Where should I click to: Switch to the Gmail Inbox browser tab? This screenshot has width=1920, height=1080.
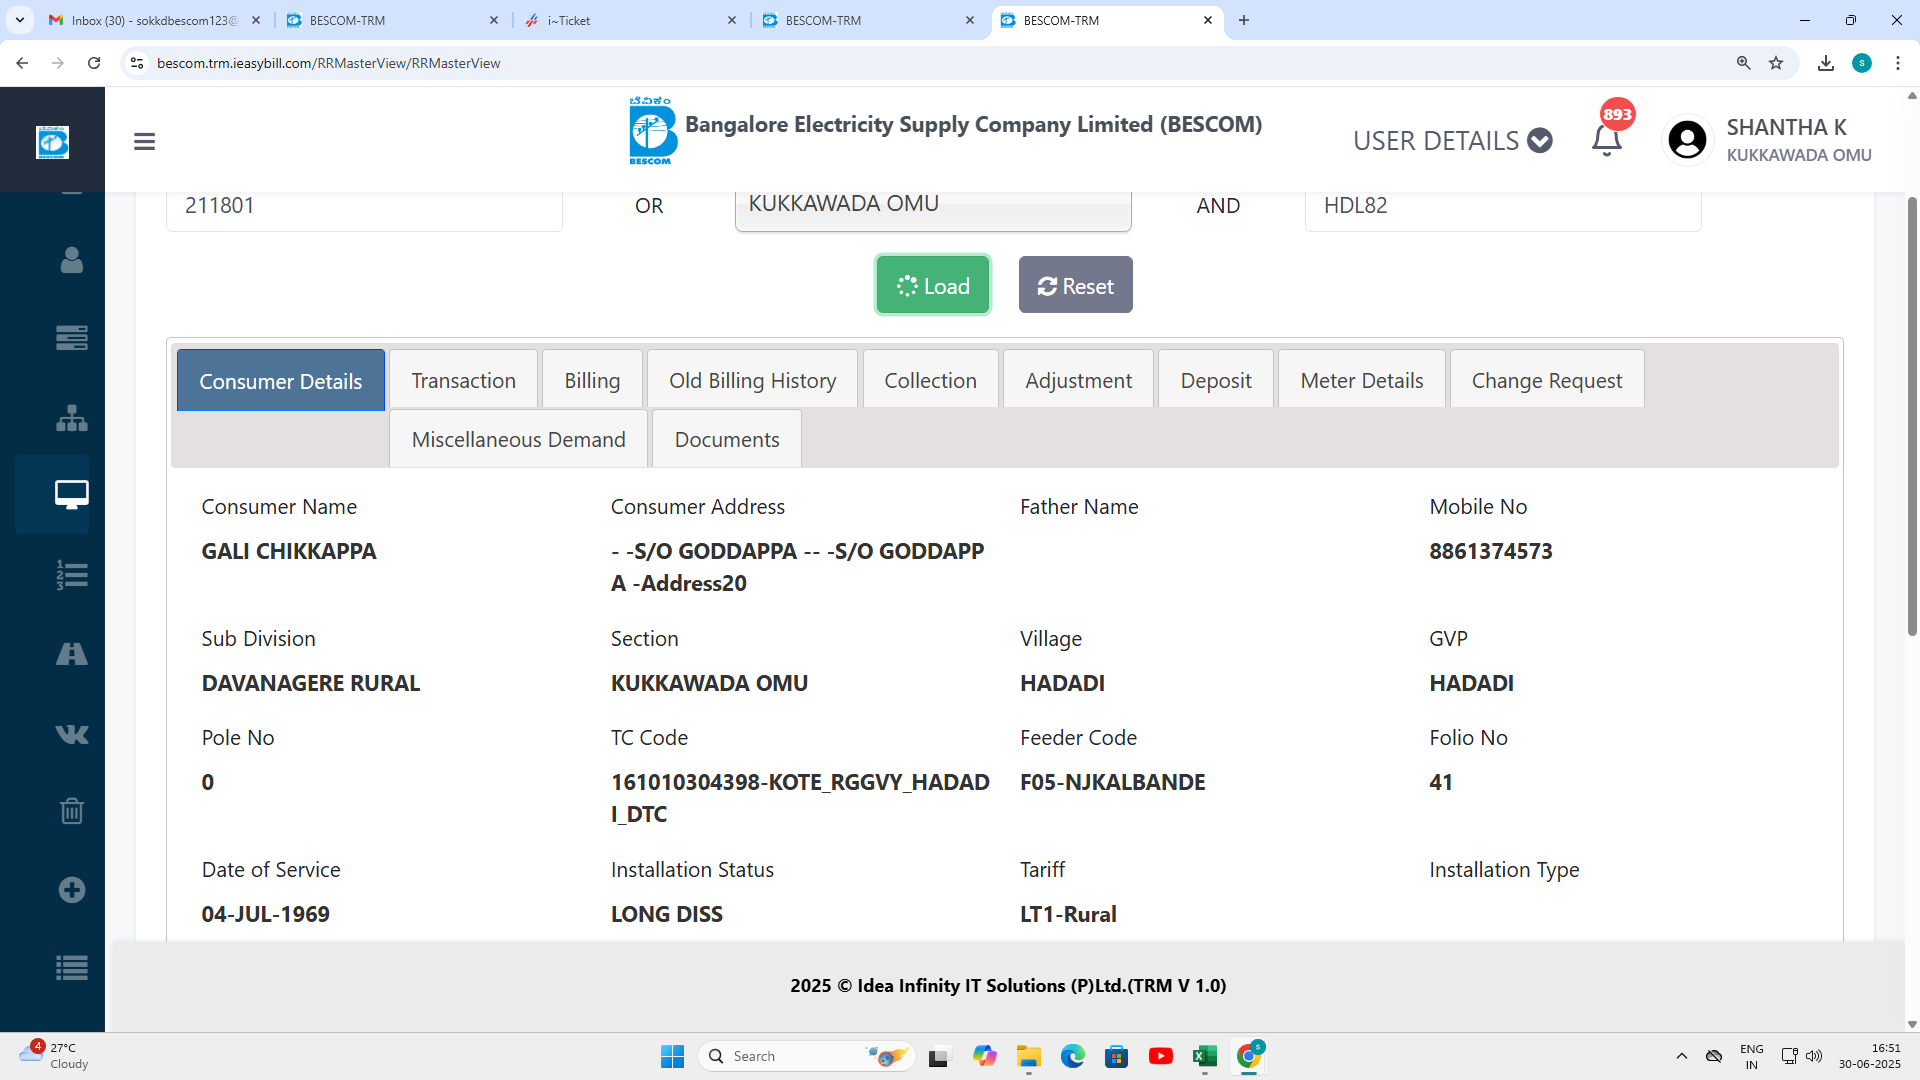click(x=155, y=20)
